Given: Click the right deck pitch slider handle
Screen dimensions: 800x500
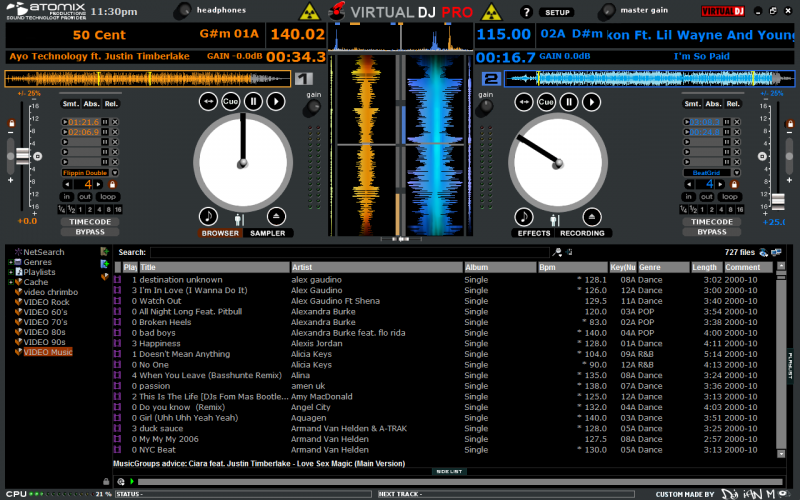Looking at the screenshot, I should coord(778,202).
